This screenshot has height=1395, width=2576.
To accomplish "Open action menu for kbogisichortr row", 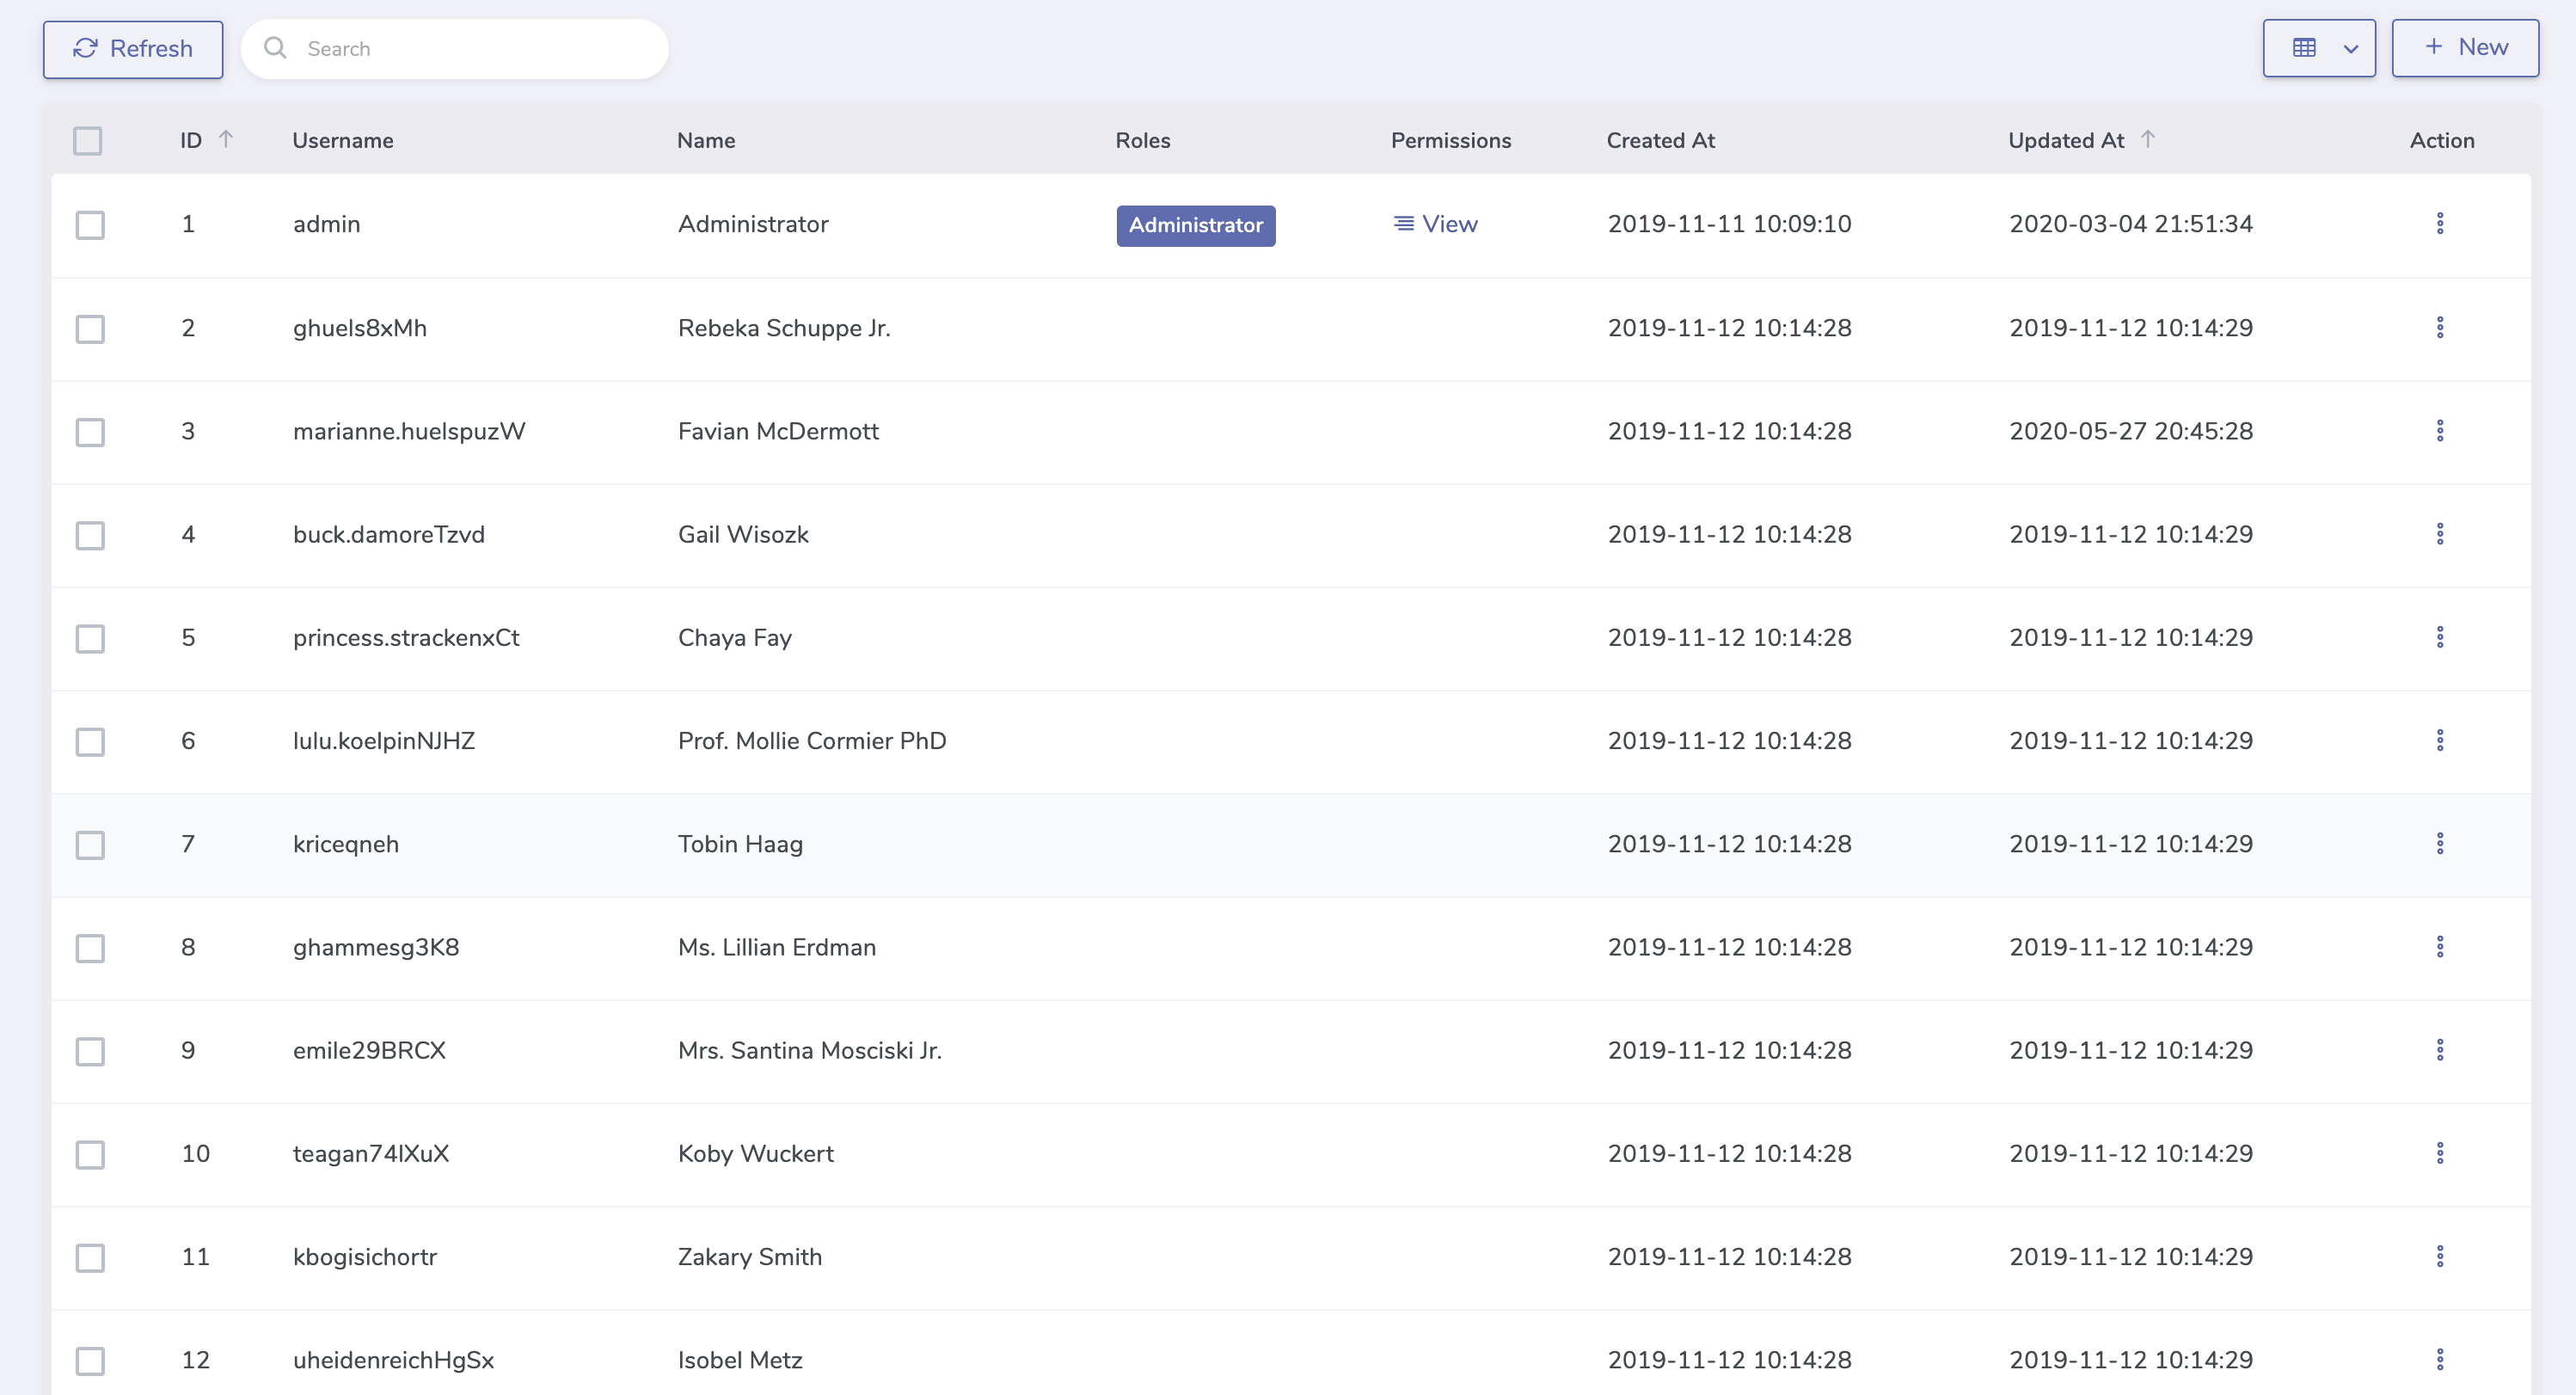I will [2439, 1256].
